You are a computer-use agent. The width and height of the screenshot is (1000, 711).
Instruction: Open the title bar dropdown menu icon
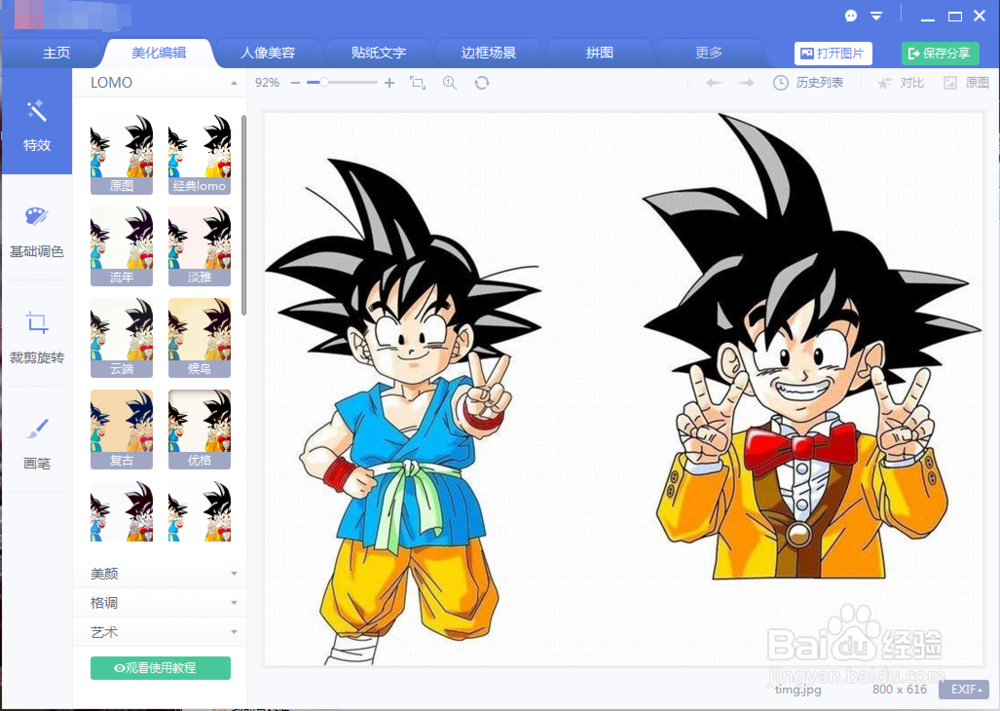[876, 16]
